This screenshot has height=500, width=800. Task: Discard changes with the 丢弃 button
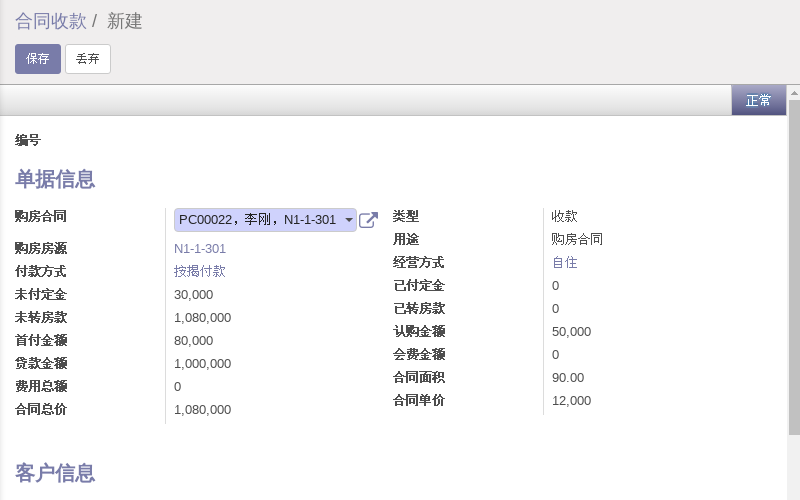pos(88,59)
